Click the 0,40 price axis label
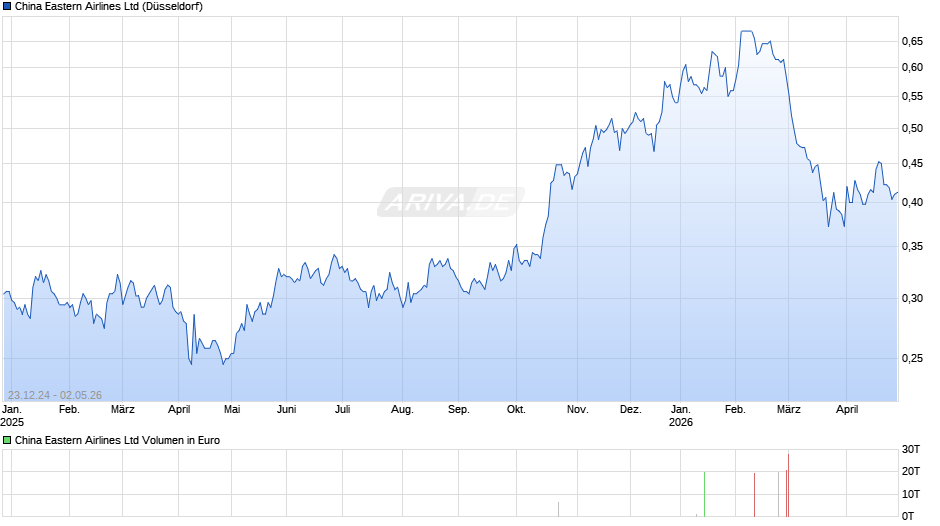 (x=912, y=203)
